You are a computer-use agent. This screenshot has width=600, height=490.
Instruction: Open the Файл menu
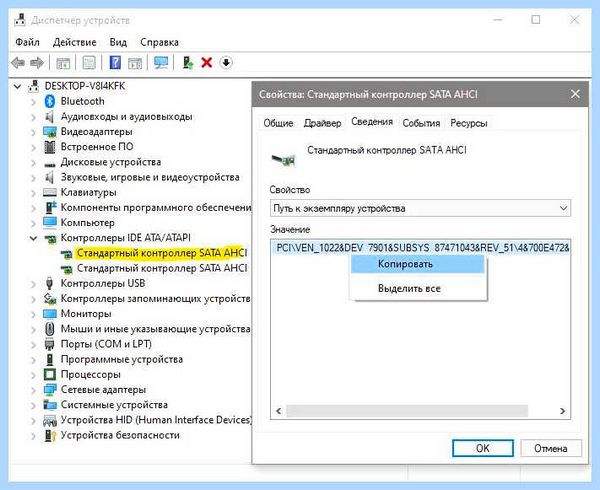point(27,42)
